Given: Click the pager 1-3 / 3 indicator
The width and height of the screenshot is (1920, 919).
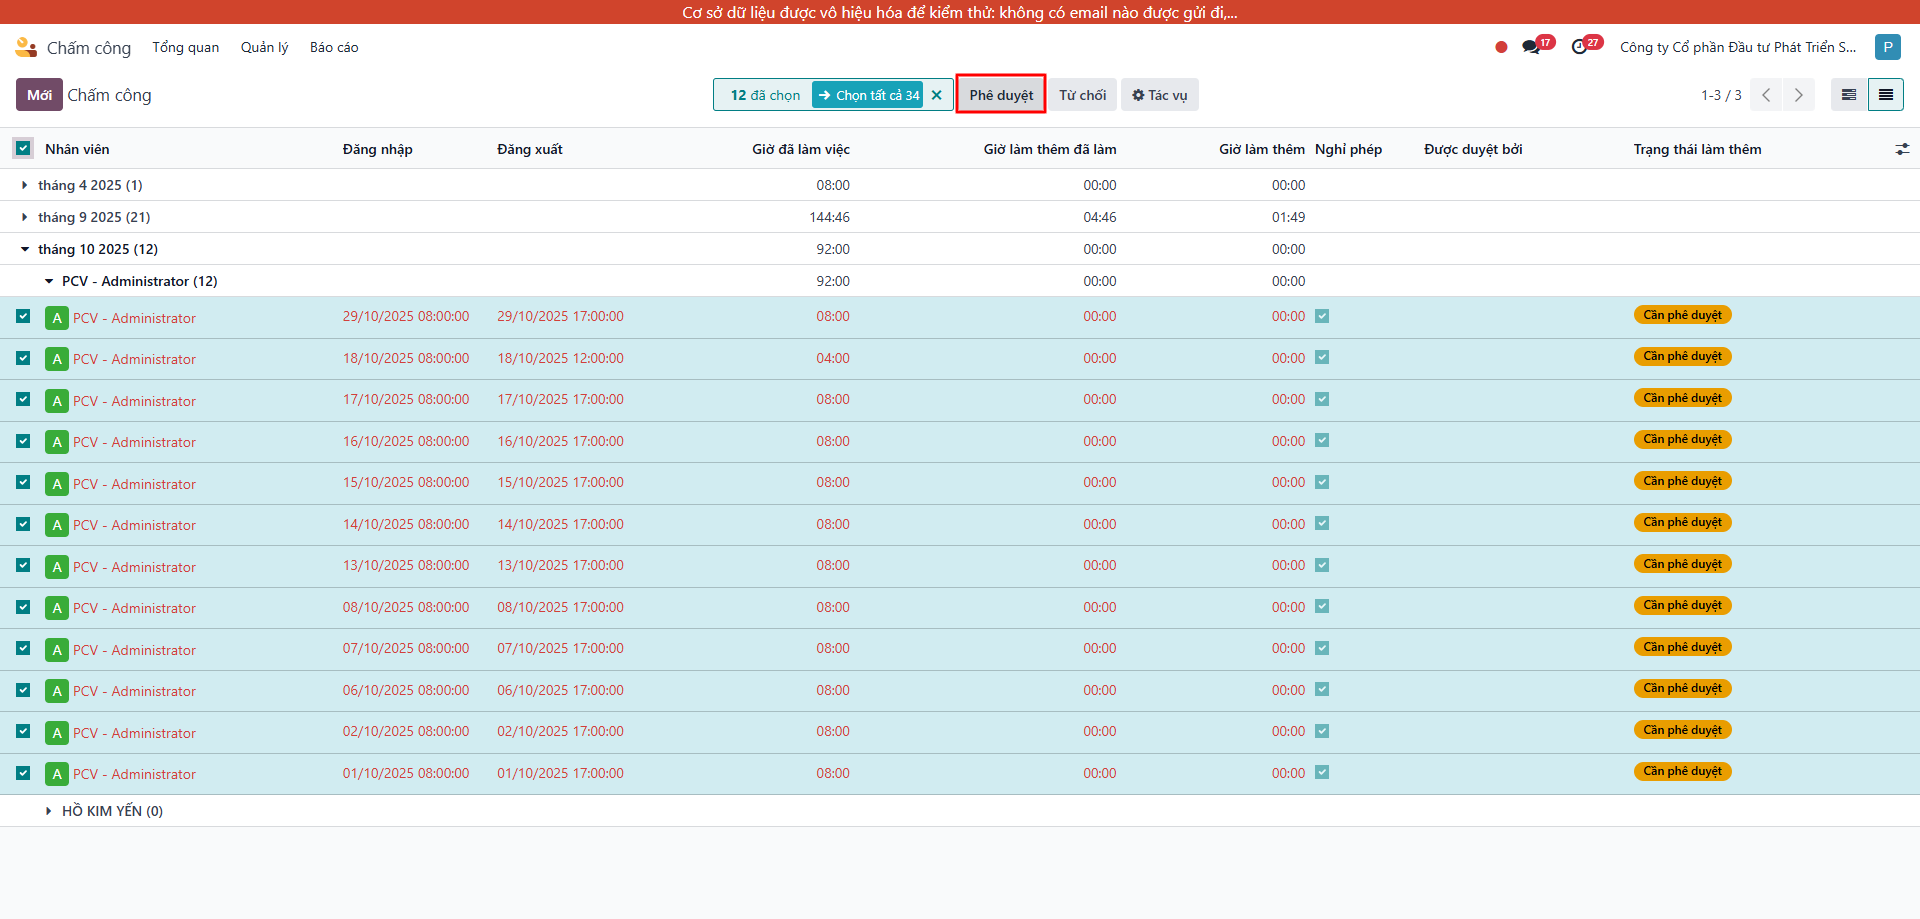Looking at the screenshot, I should pyautogui.click(x=1721, y=95).
